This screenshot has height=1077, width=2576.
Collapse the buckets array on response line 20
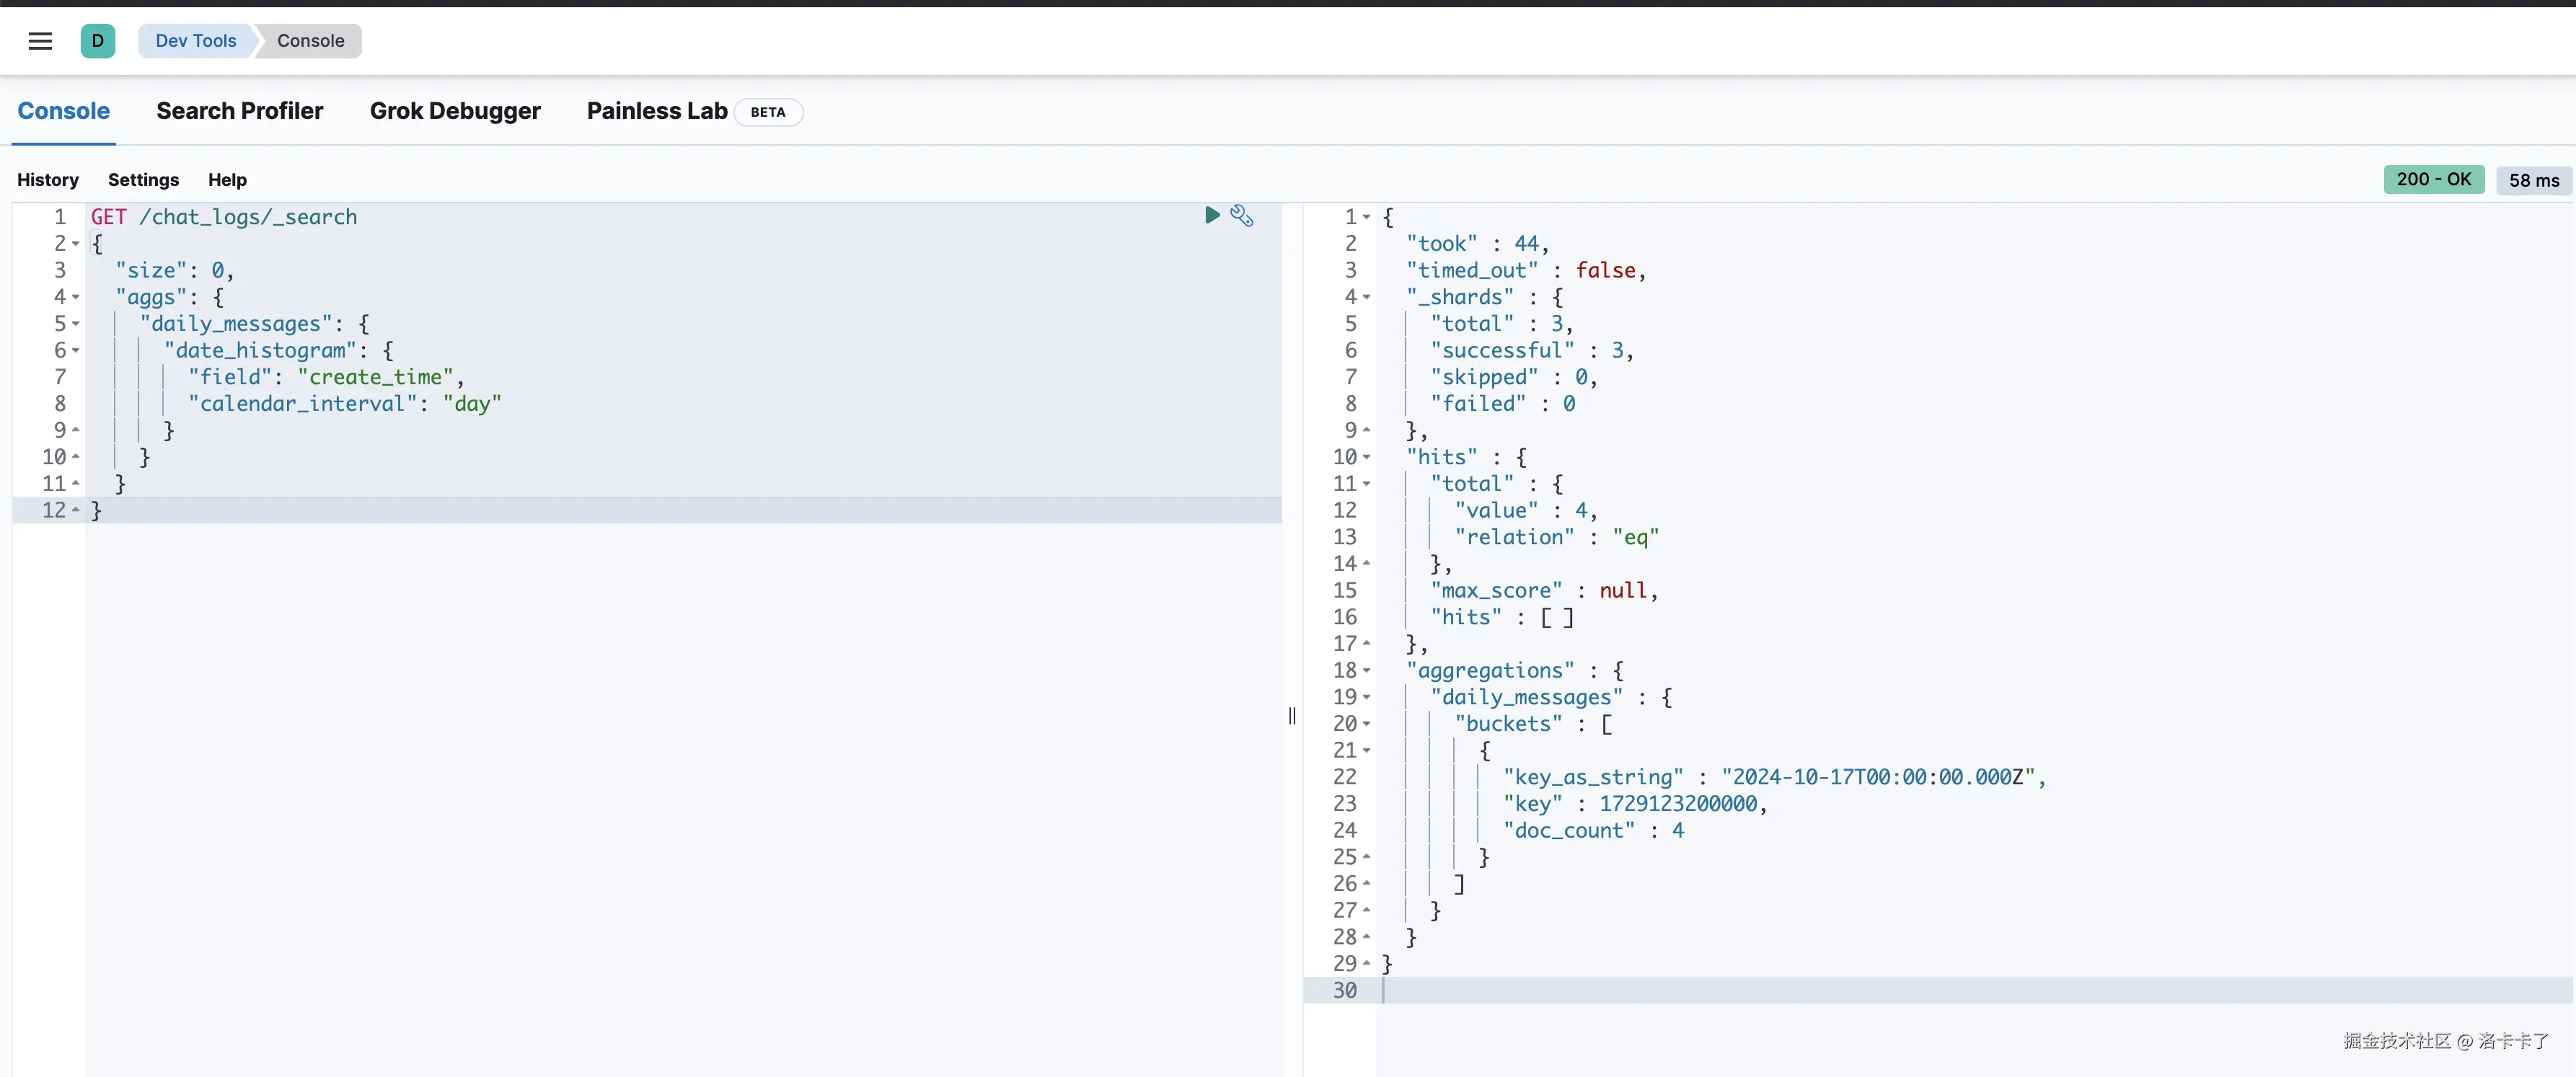(1367, 724)
